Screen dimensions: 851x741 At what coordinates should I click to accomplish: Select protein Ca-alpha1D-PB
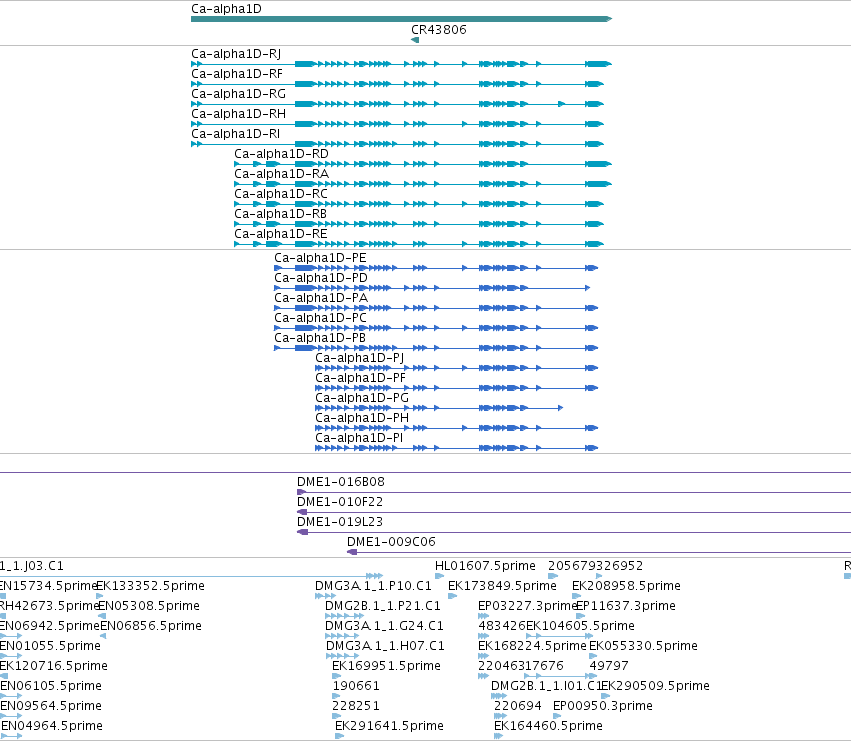[320, 338]
